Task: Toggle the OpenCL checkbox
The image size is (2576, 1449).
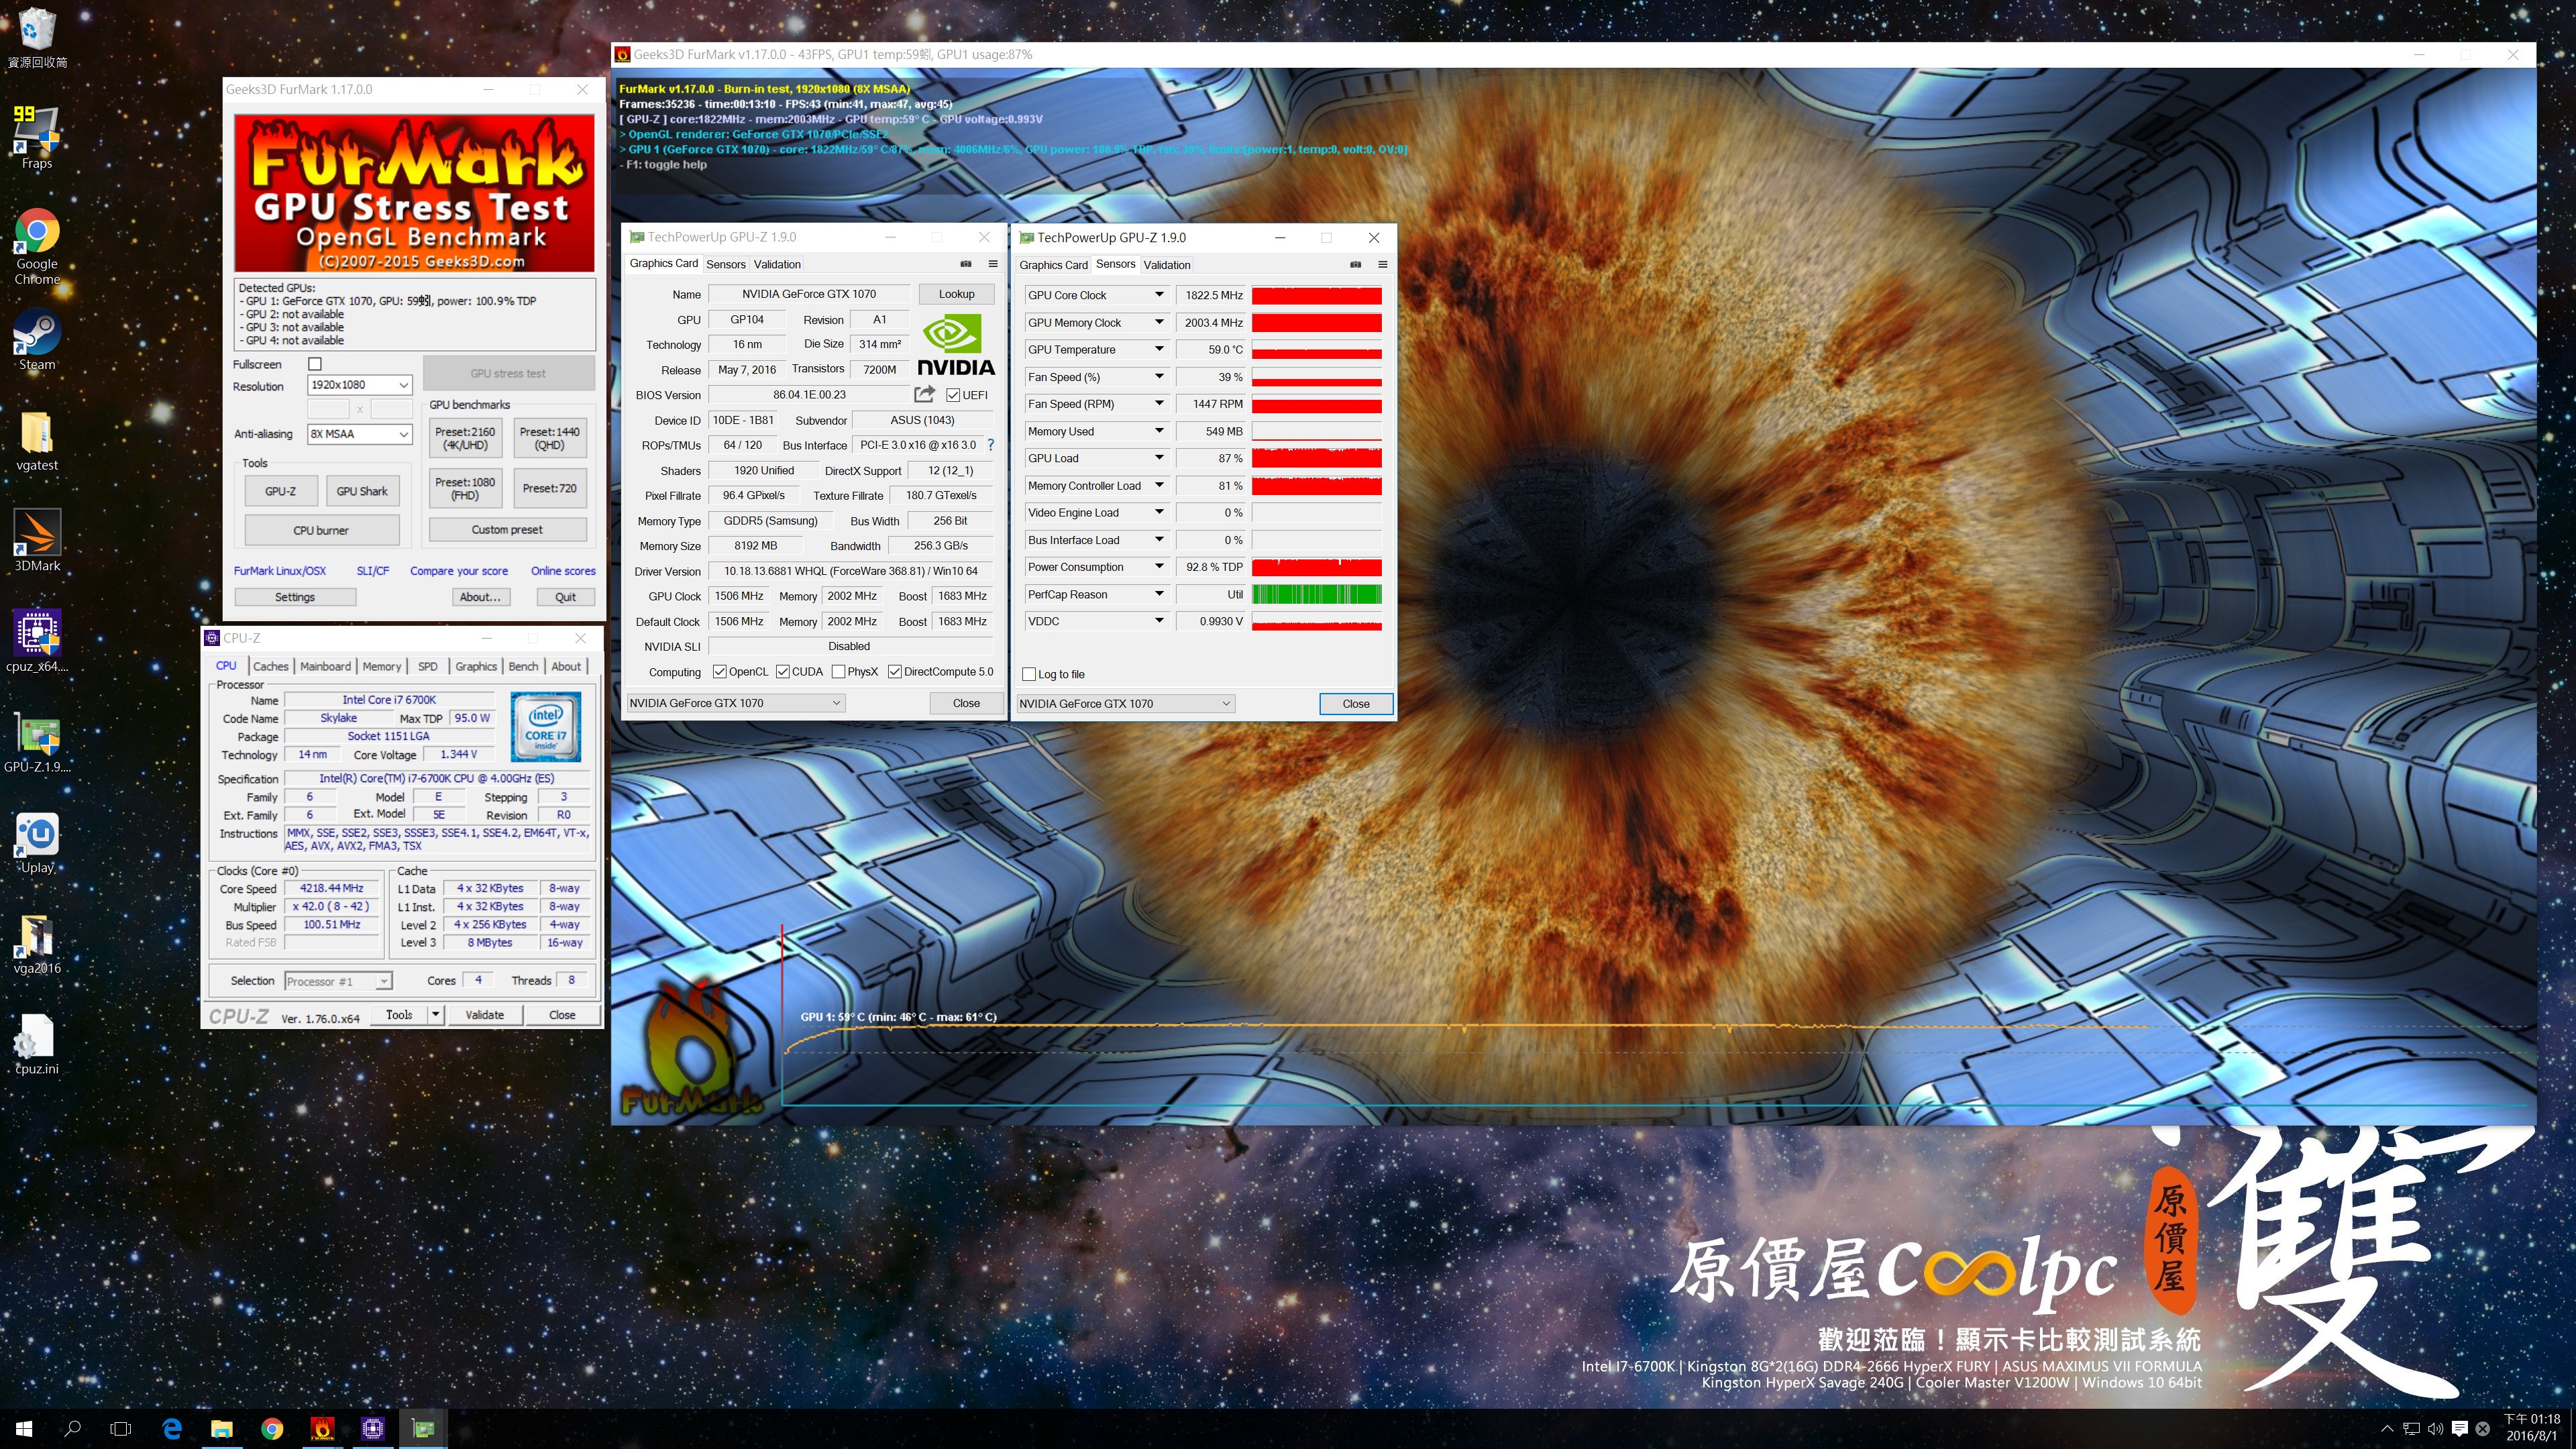Action: [719, 672]
